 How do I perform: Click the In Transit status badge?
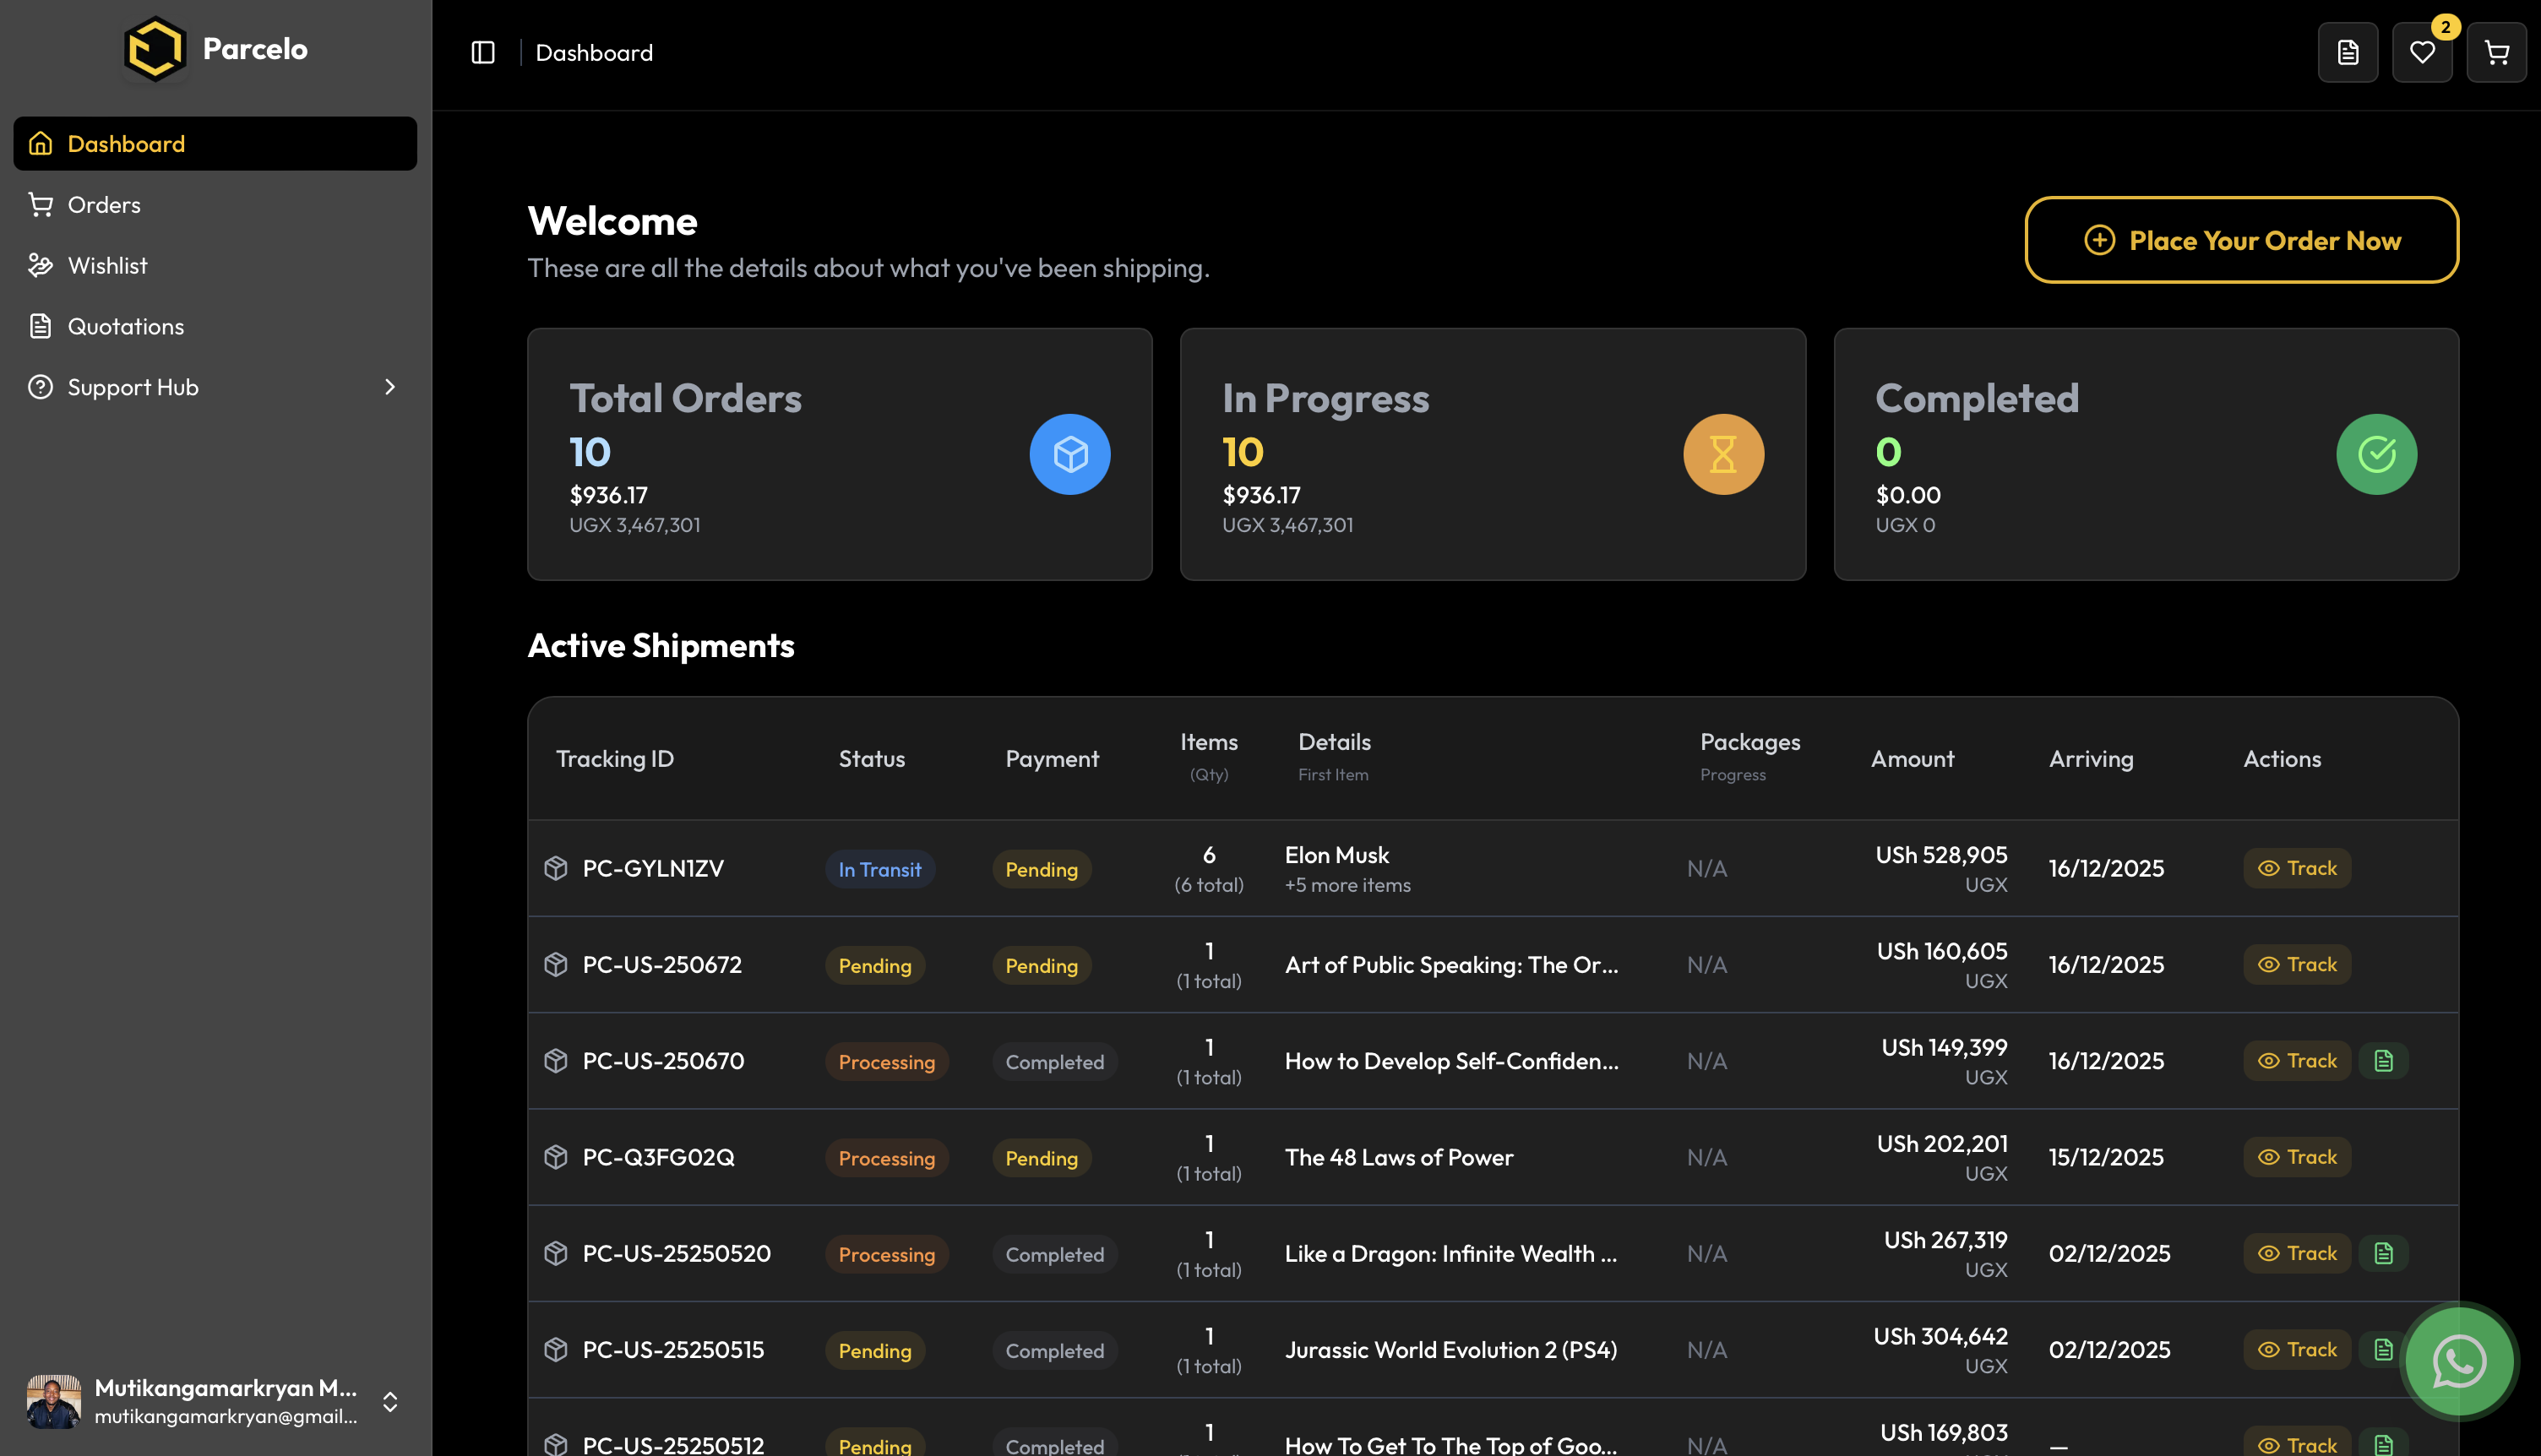point(879,869)
